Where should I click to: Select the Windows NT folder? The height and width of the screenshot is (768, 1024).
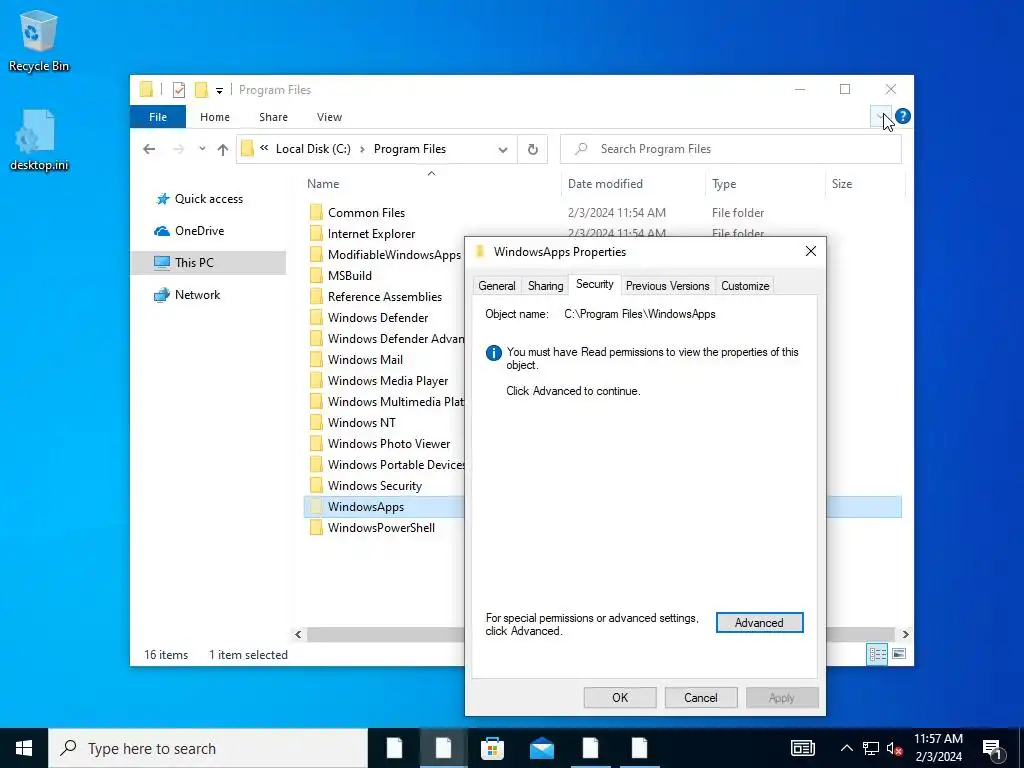361,423
